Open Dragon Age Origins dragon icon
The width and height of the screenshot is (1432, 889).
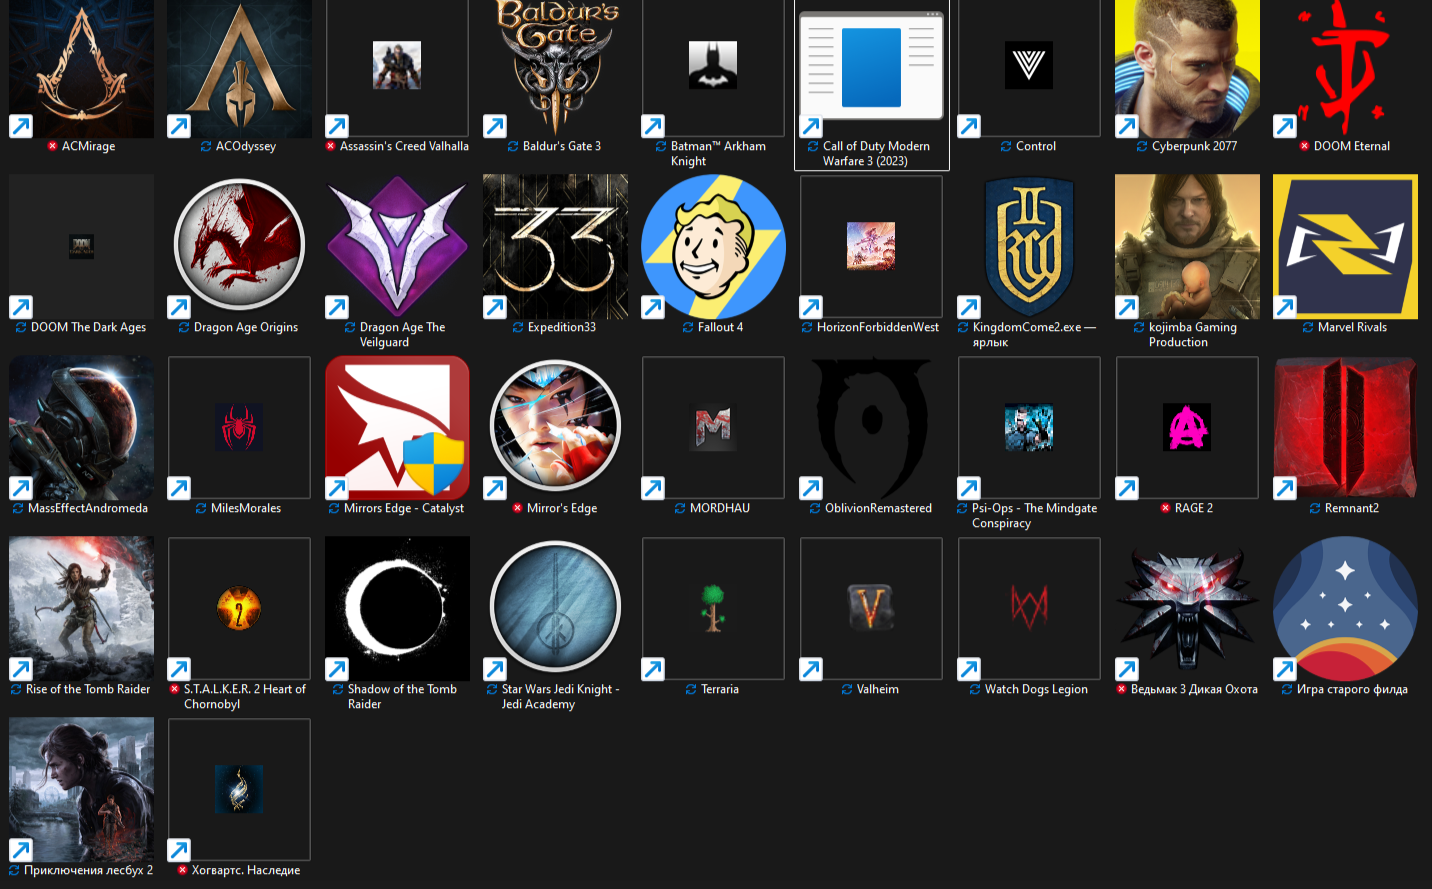[x=240, y=247]
